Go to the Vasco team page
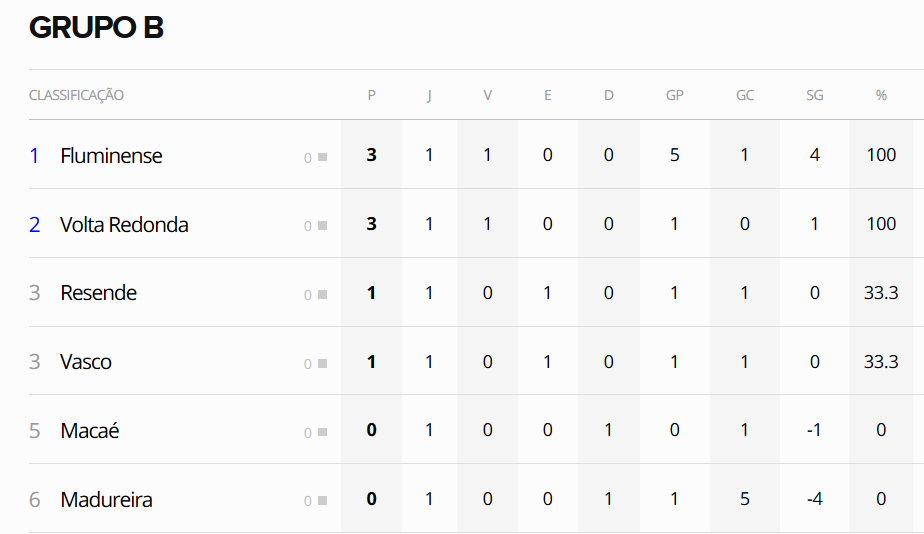The image size is (924, 534). pos(86,362)
